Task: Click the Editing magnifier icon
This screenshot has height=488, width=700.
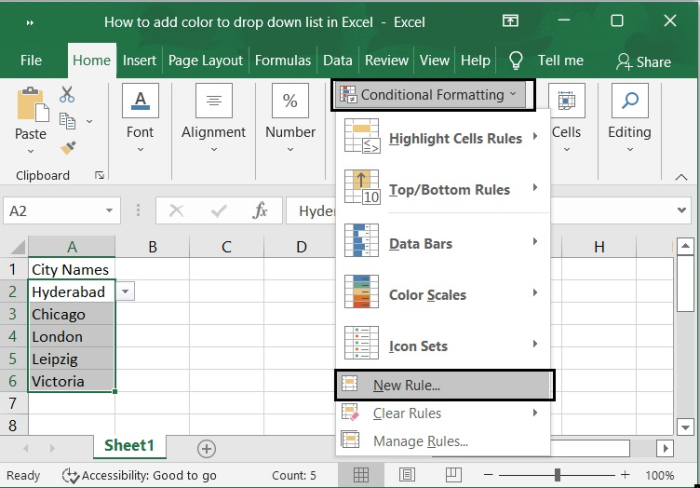Action: click(x=629, y=101)
